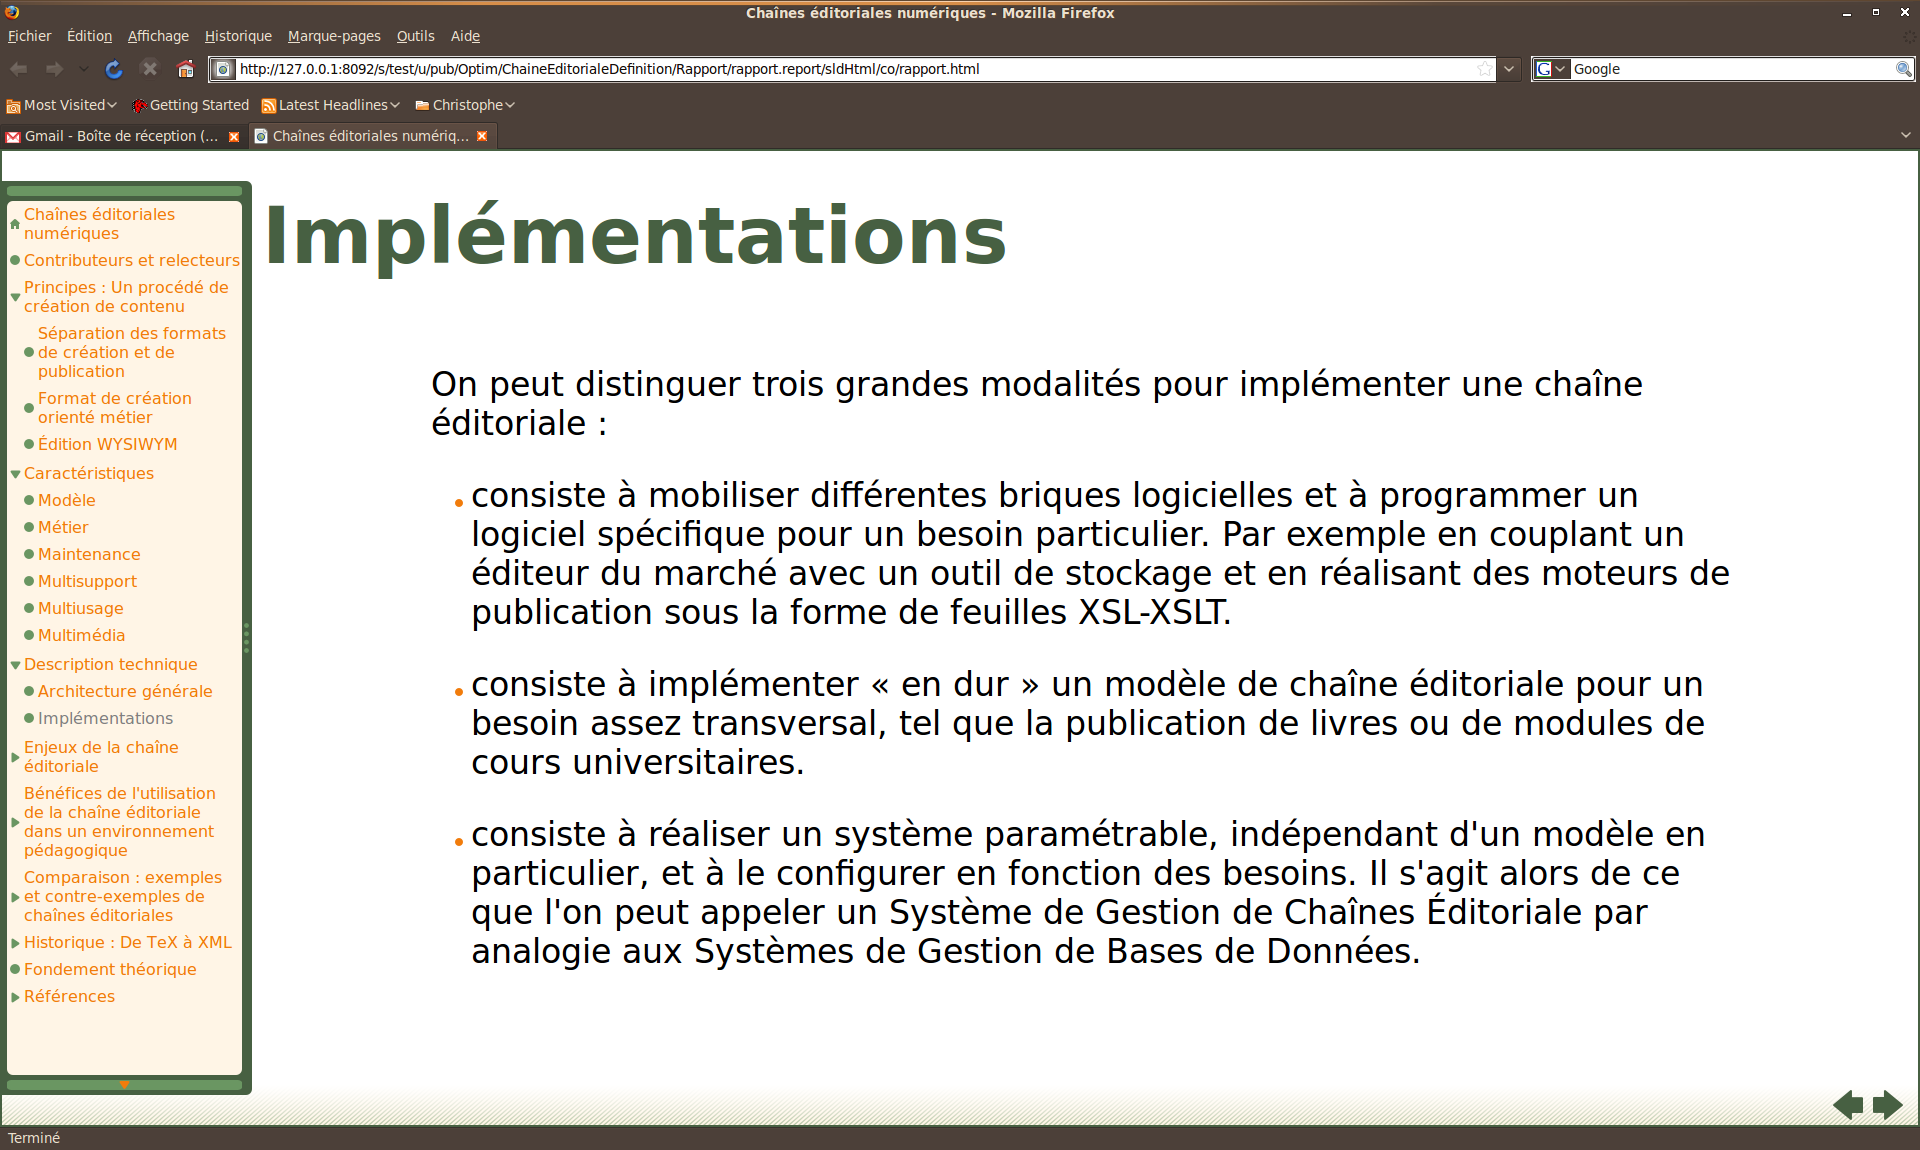Open the Marque-pages menu
Viewport: 1920px width, 1150px height.
click(334, 36)
